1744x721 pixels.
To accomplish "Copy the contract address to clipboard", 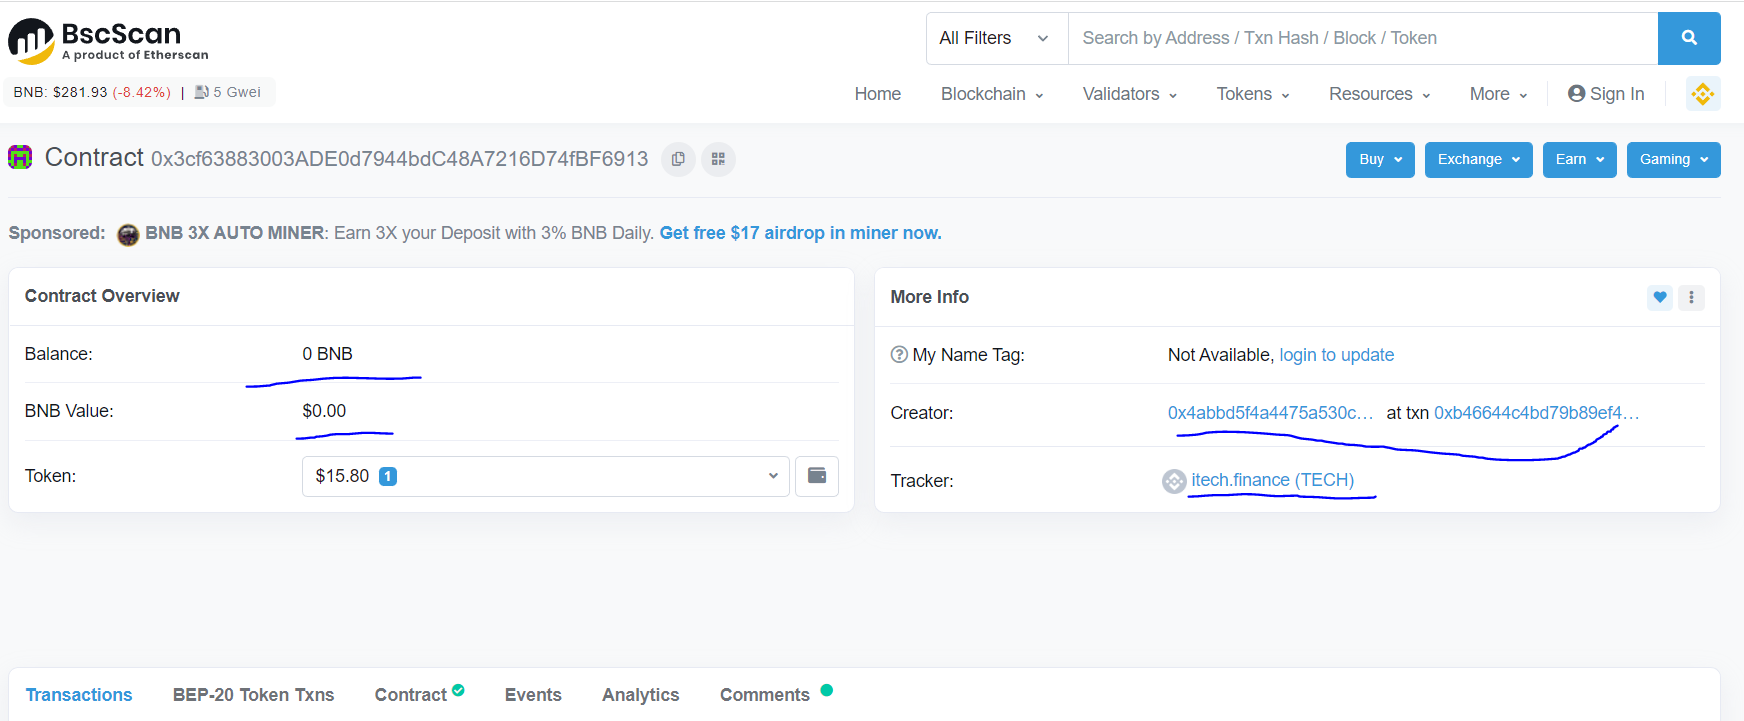I will (678, 159).
